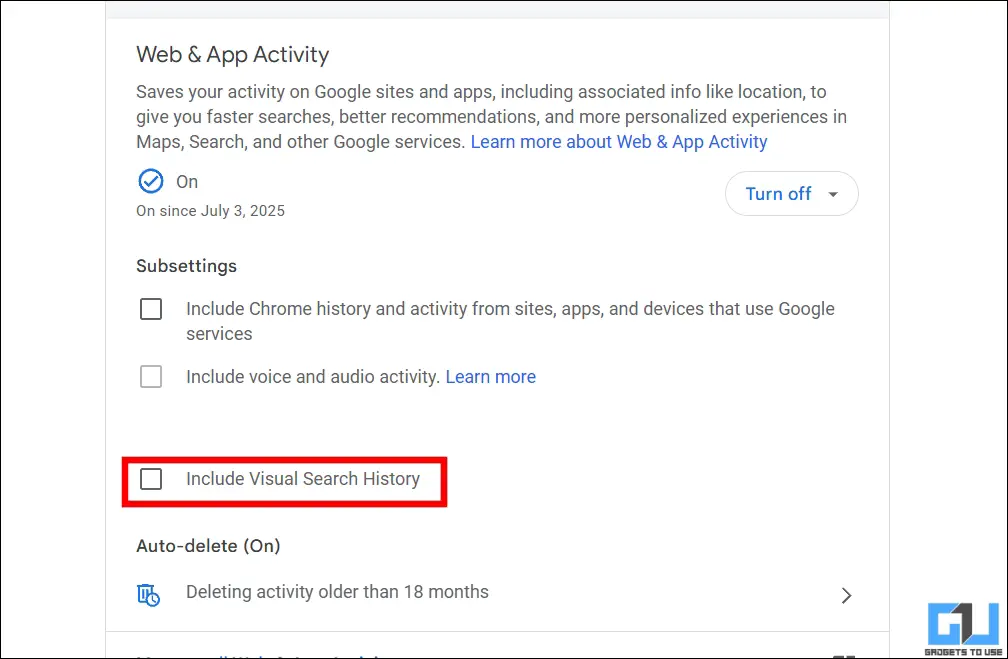Click the On since July 3, 2025 text
Screen dimensions: 1008x659
click(x=210, y=211)
